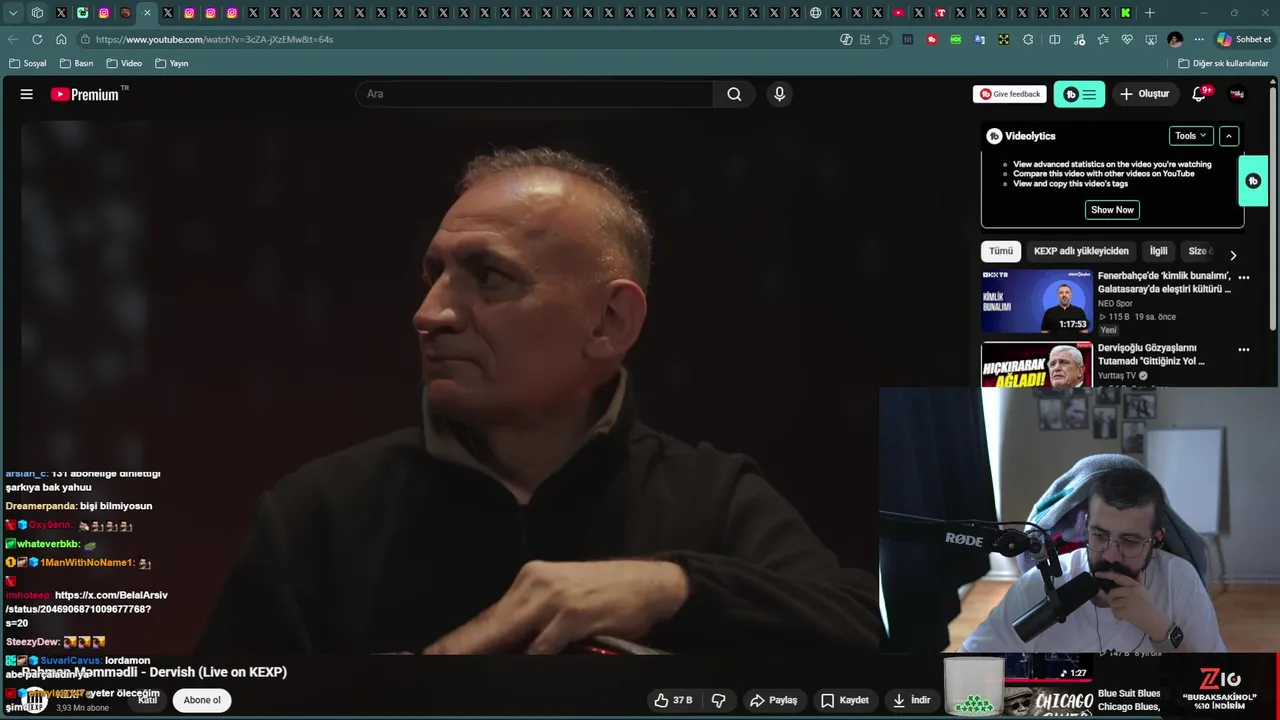This screenshot has width=1280, height=720.
Task: Open Copilot Sohbet et button
Action: pyautogui.click(x=1244, y=39)
